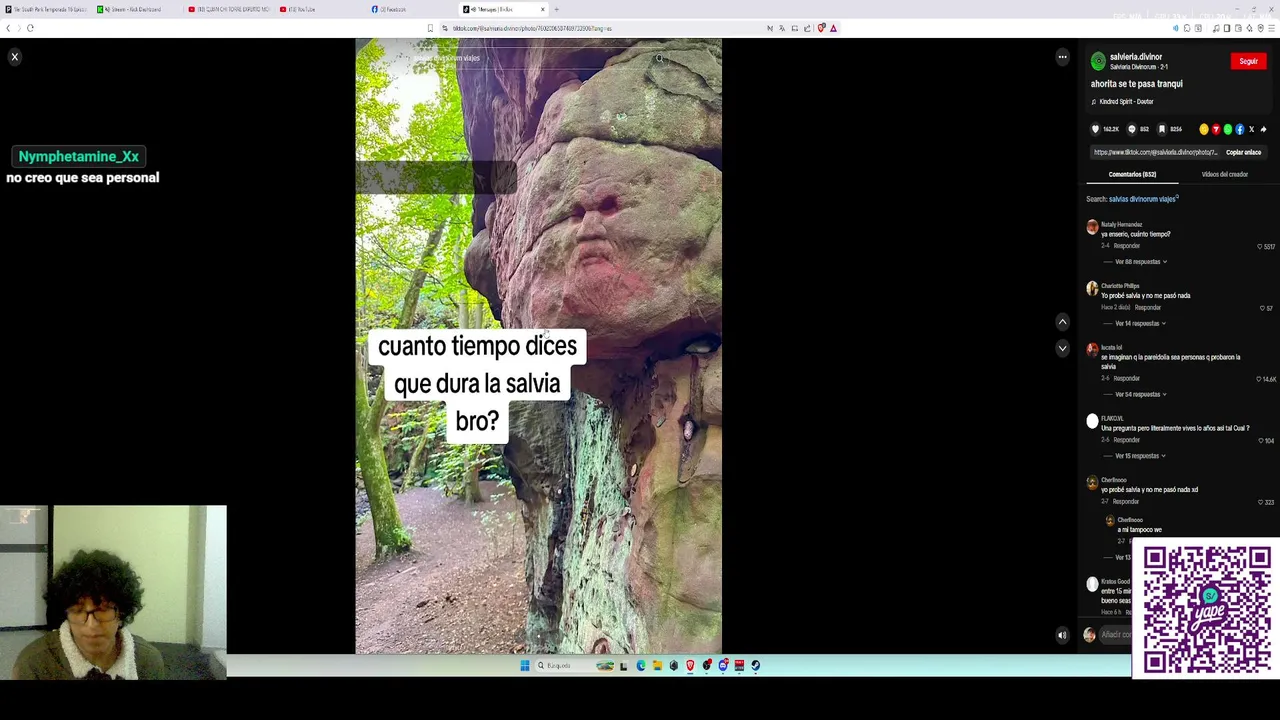
Task: Like Nataly Hernandez's comment heart
Action: tap(1260, 246)
